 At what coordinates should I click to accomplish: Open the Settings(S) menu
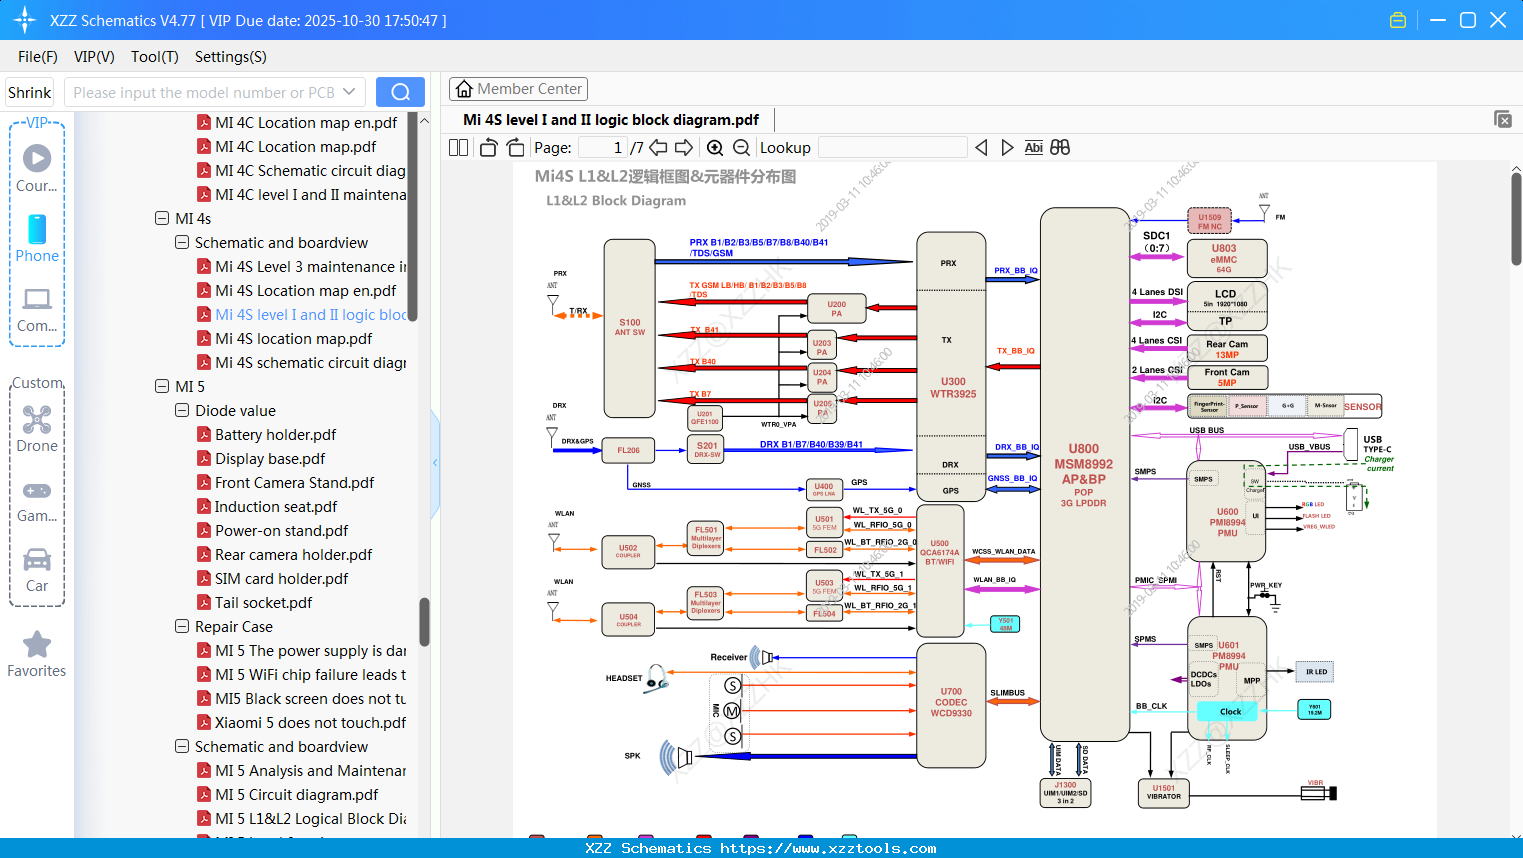230,57
